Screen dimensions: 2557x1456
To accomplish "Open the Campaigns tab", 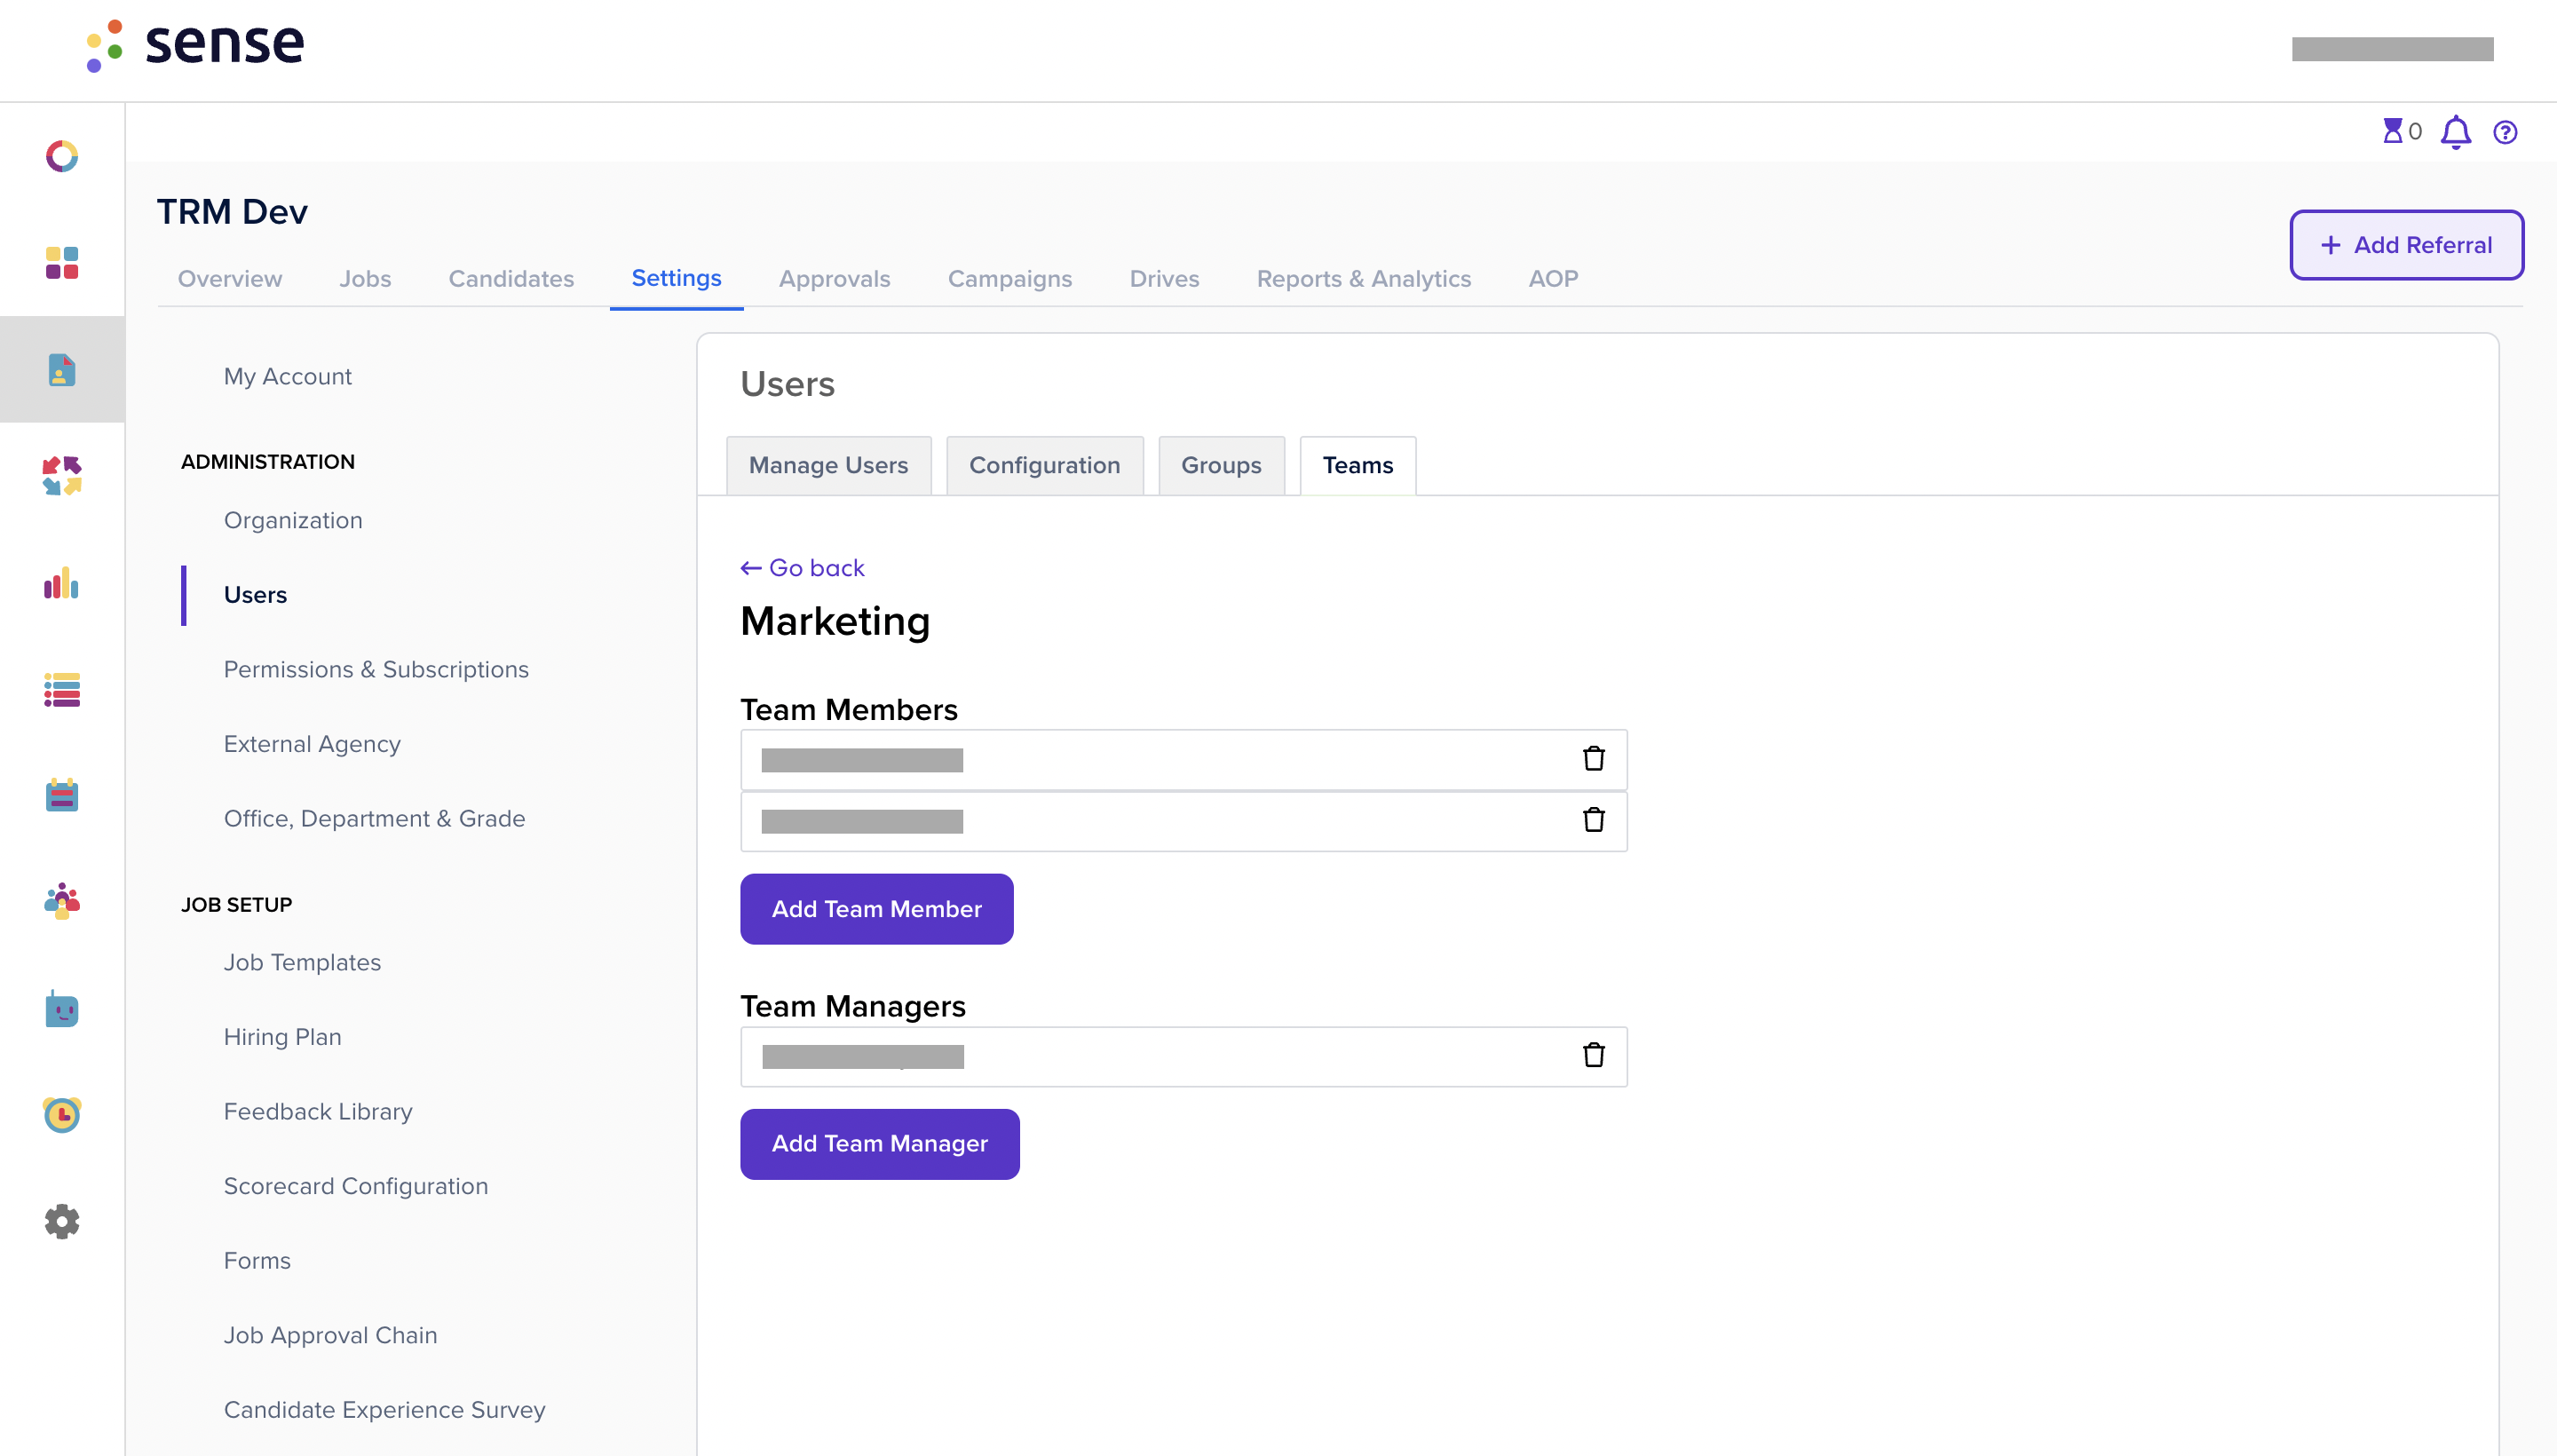I will click(1010, 279).
